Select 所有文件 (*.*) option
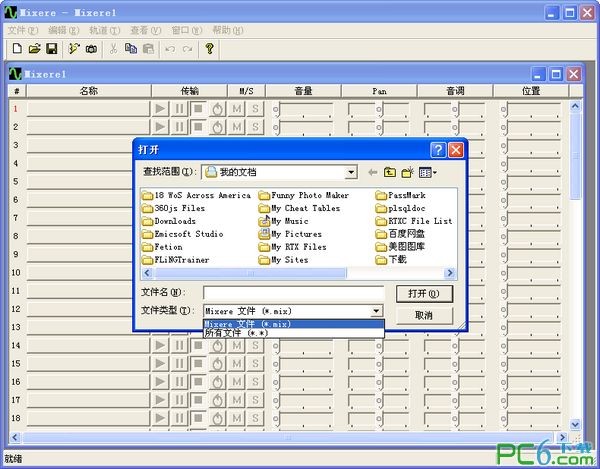Image resolution: width=600 pixels, height=469 pixels. point(293,333)
